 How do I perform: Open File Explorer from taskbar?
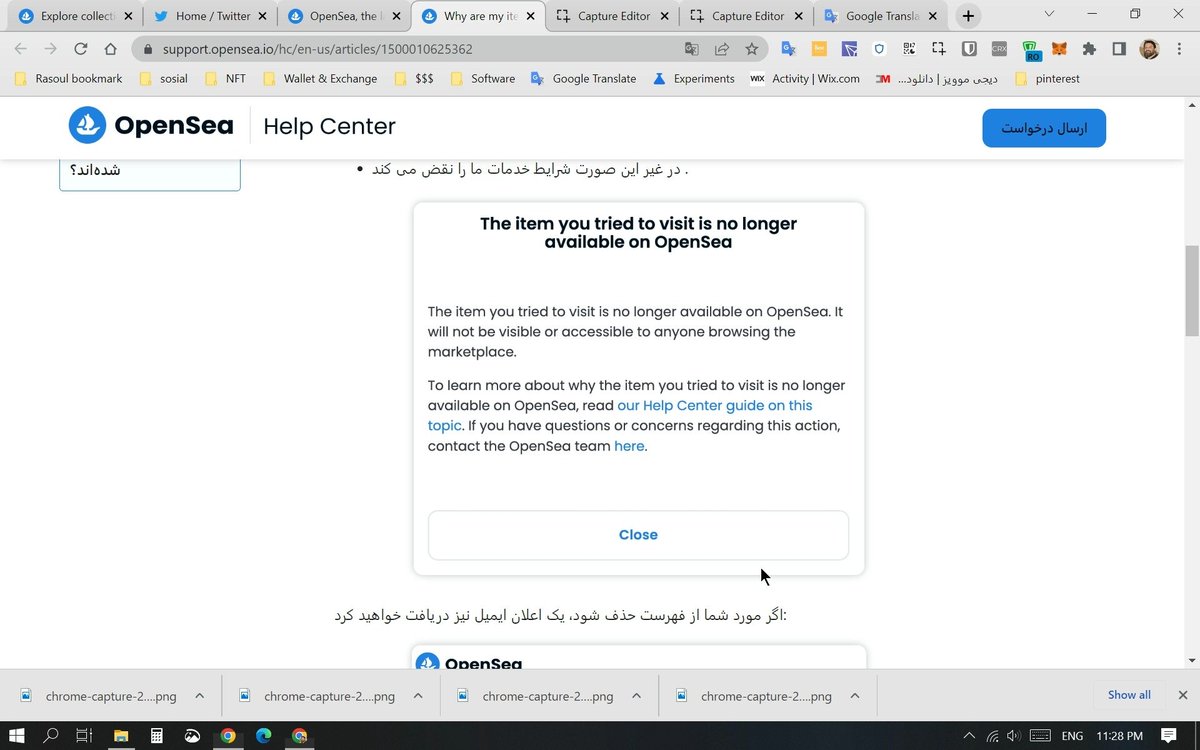121,736
